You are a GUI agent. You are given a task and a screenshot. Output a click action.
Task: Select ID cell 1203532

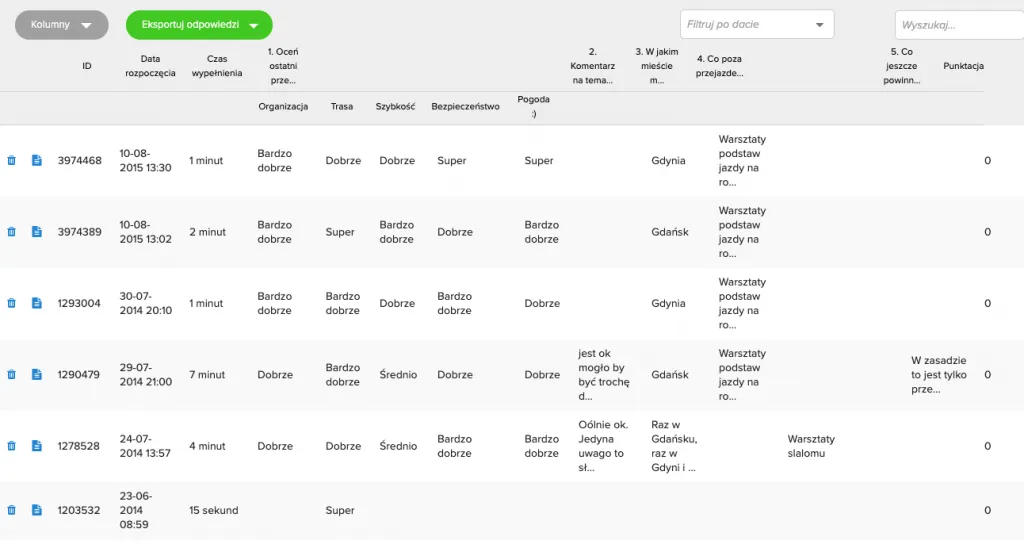(78, 510)
